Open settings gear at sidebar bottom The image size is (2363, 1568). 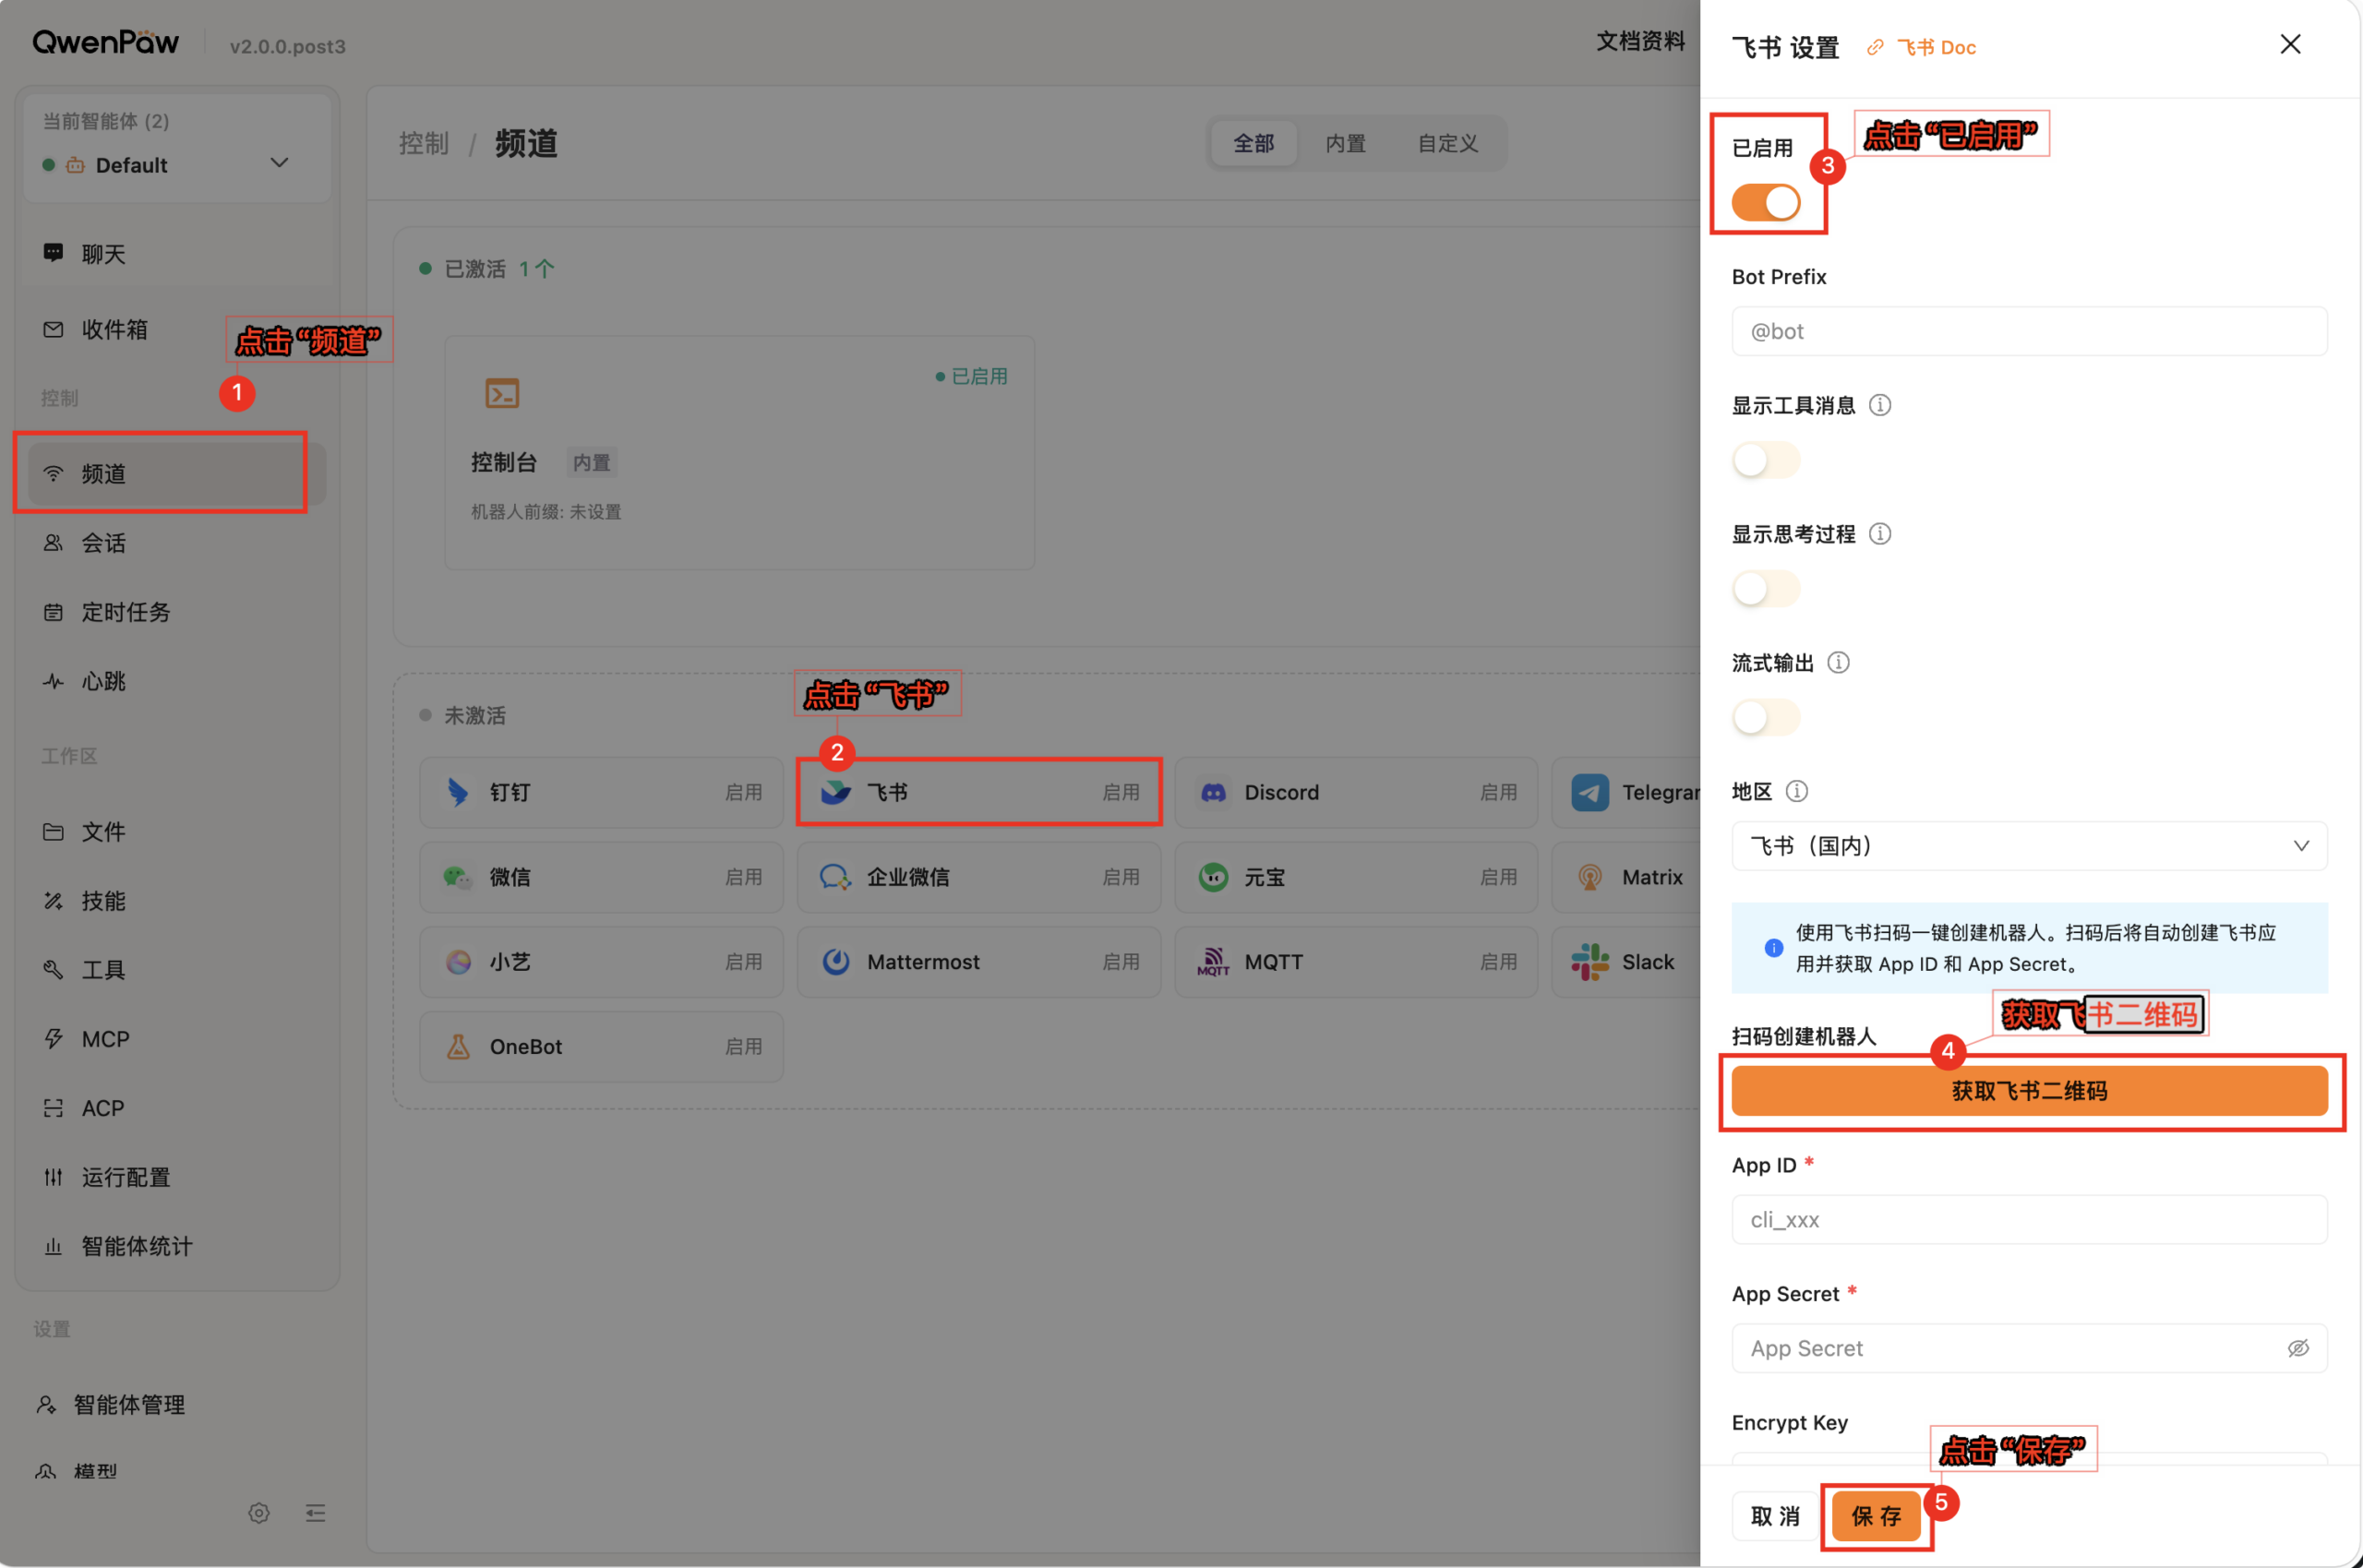(259, 1513)
